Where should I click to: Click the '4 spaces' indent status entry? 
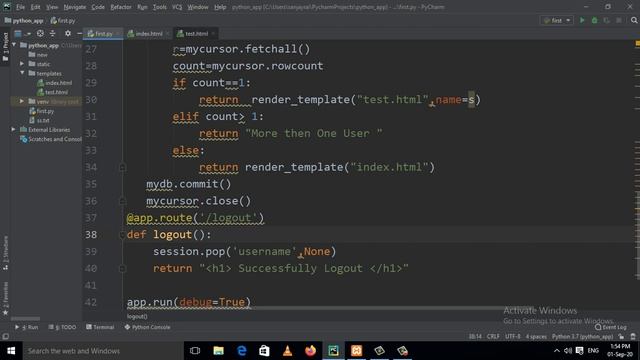point(536,337)
